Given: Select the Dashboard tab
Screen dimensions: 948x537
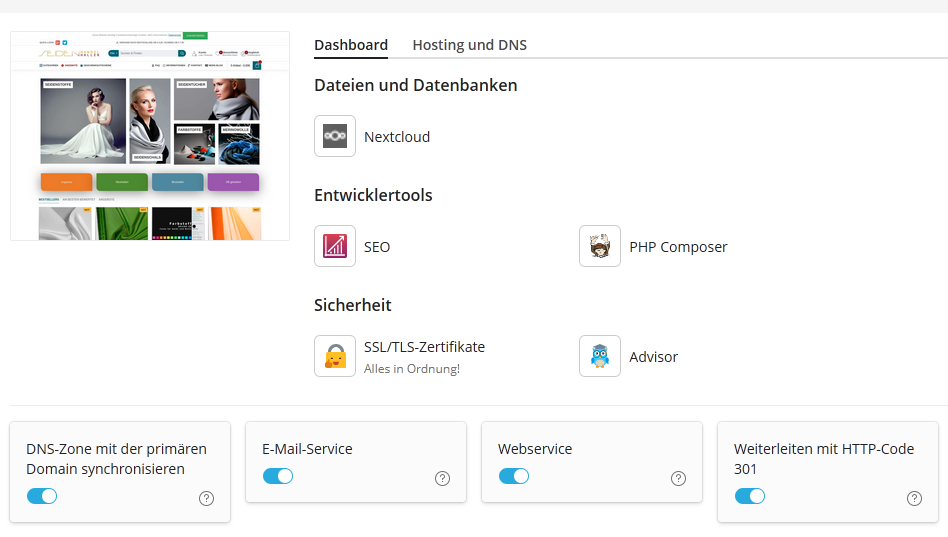Looking at the screenshot, I should coord(351,45).
